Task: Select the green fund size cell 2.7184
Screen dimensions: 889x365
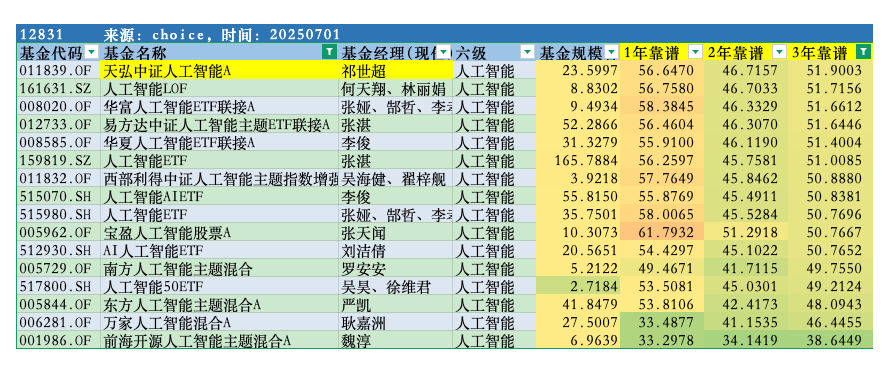Action: click(578, 286)
